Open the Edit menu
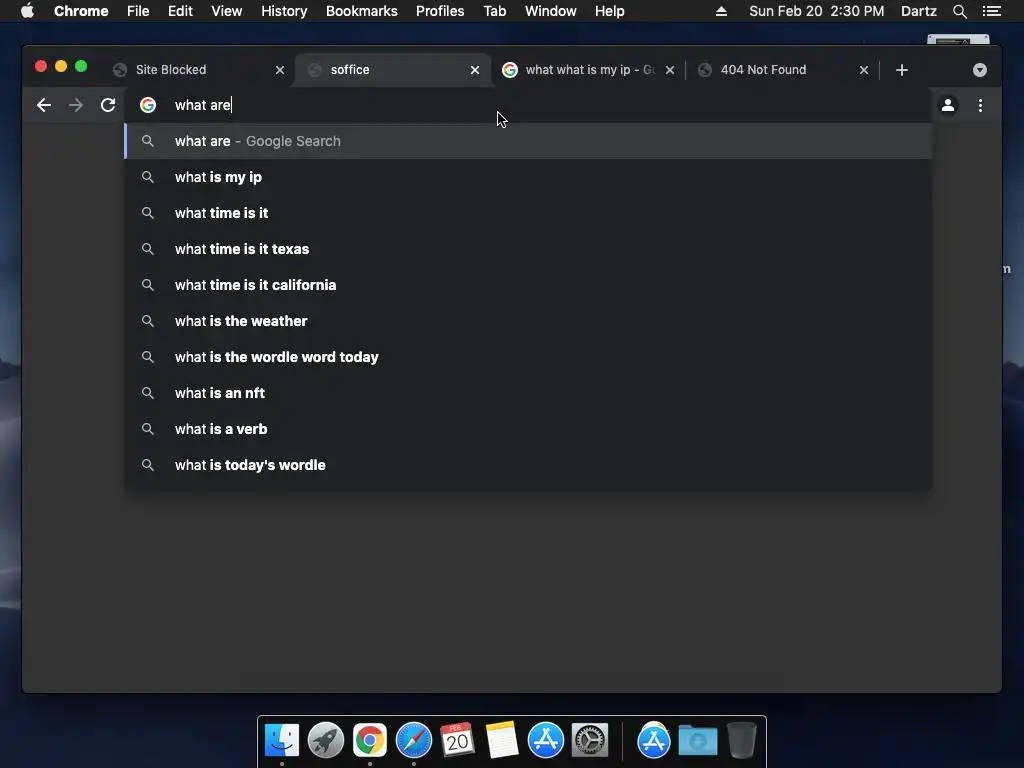 tap(180, 11)
